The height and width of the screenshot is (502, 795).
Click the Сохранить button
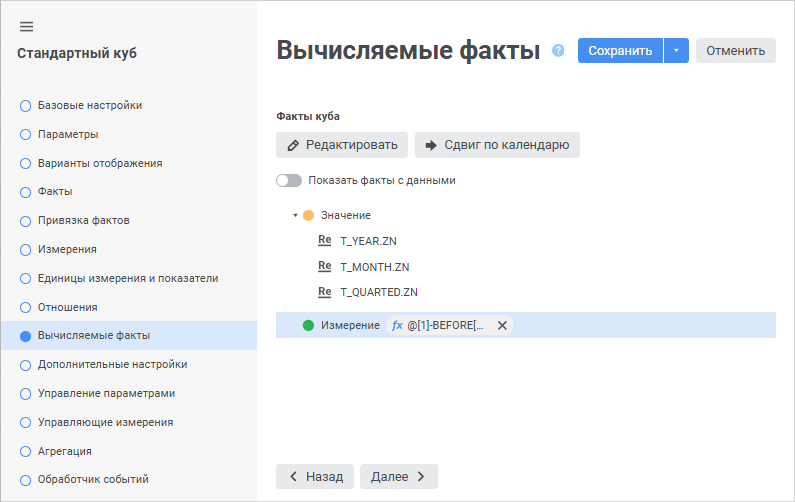[x=620, y=51]
